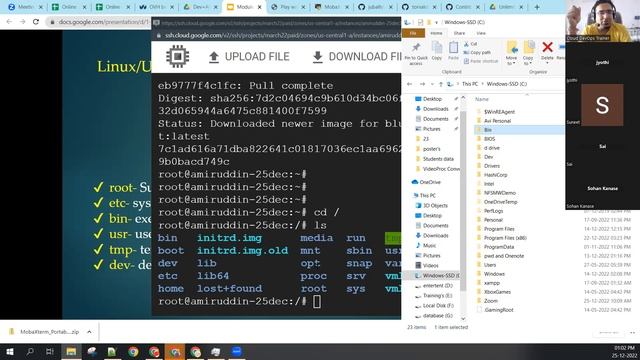Click the File Explorer taskbar icon
Image resolution: width=640 pixels, height=360 pixels.
coord(71,352)
